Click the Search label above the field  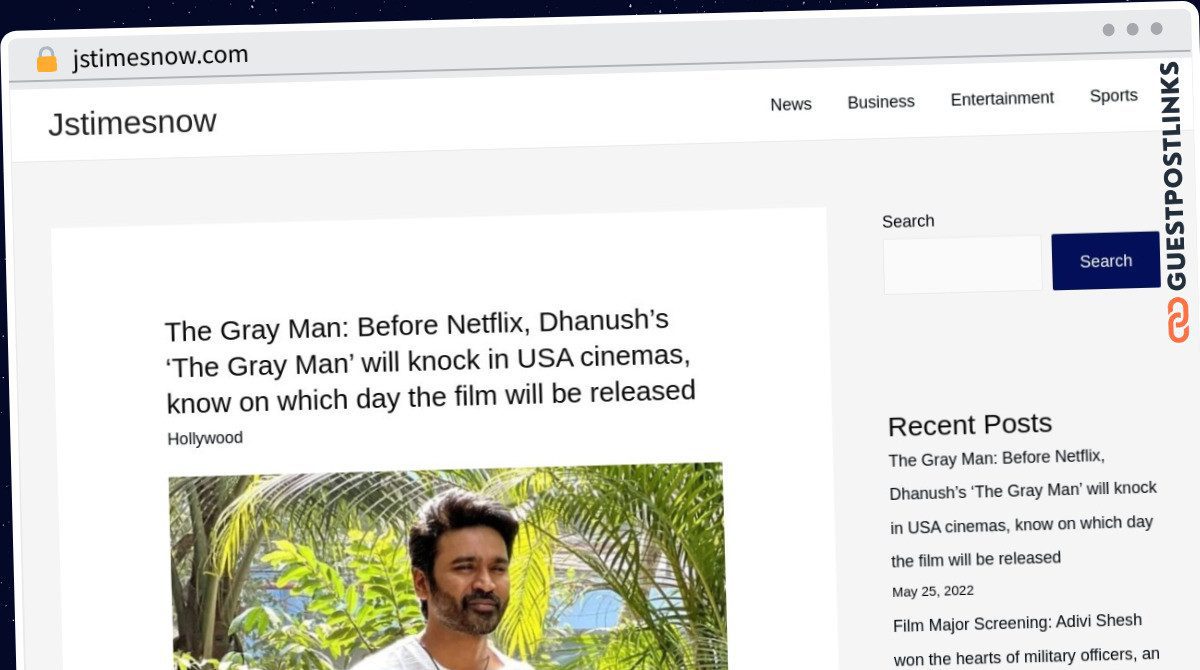pyautogui.click(x=908, y=221)
